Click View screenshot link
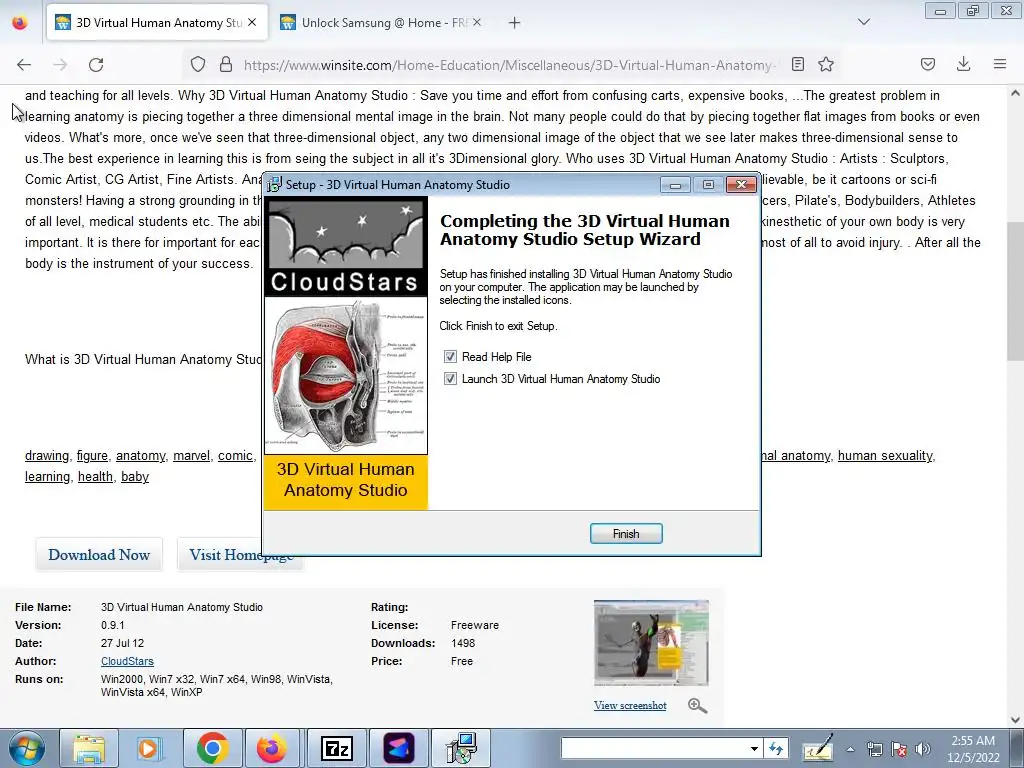 click(630, 705)
